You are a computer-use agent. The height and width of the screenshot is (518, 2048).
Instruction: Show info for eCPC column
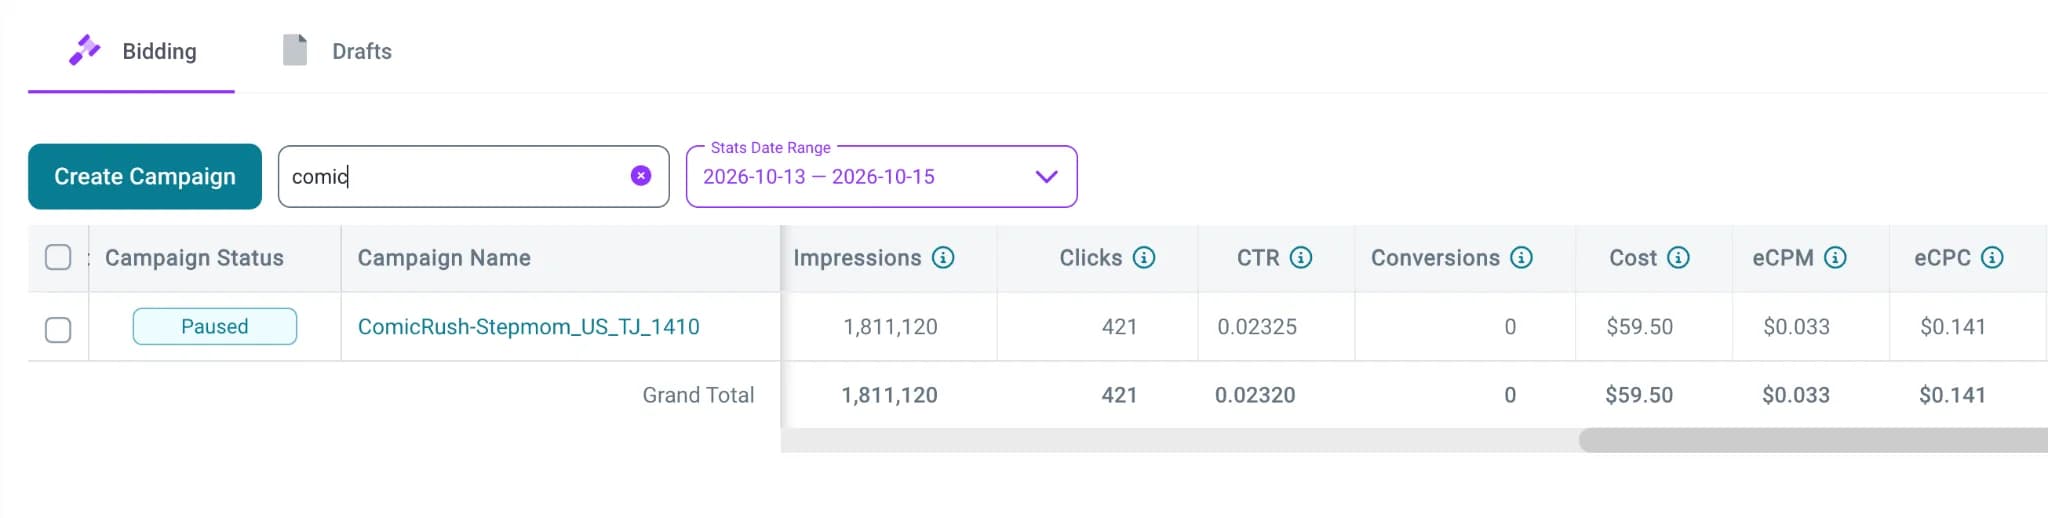pyautogui.click(x=1992, y=258)
